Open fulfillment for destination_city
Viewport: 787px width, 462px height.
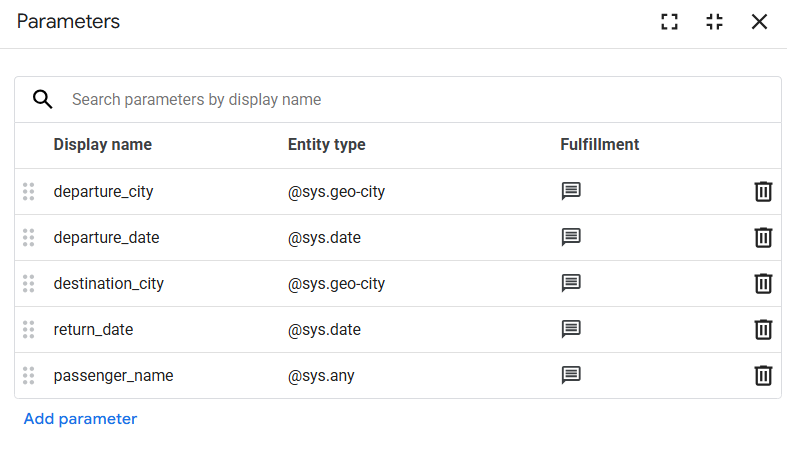click(571, 283)
